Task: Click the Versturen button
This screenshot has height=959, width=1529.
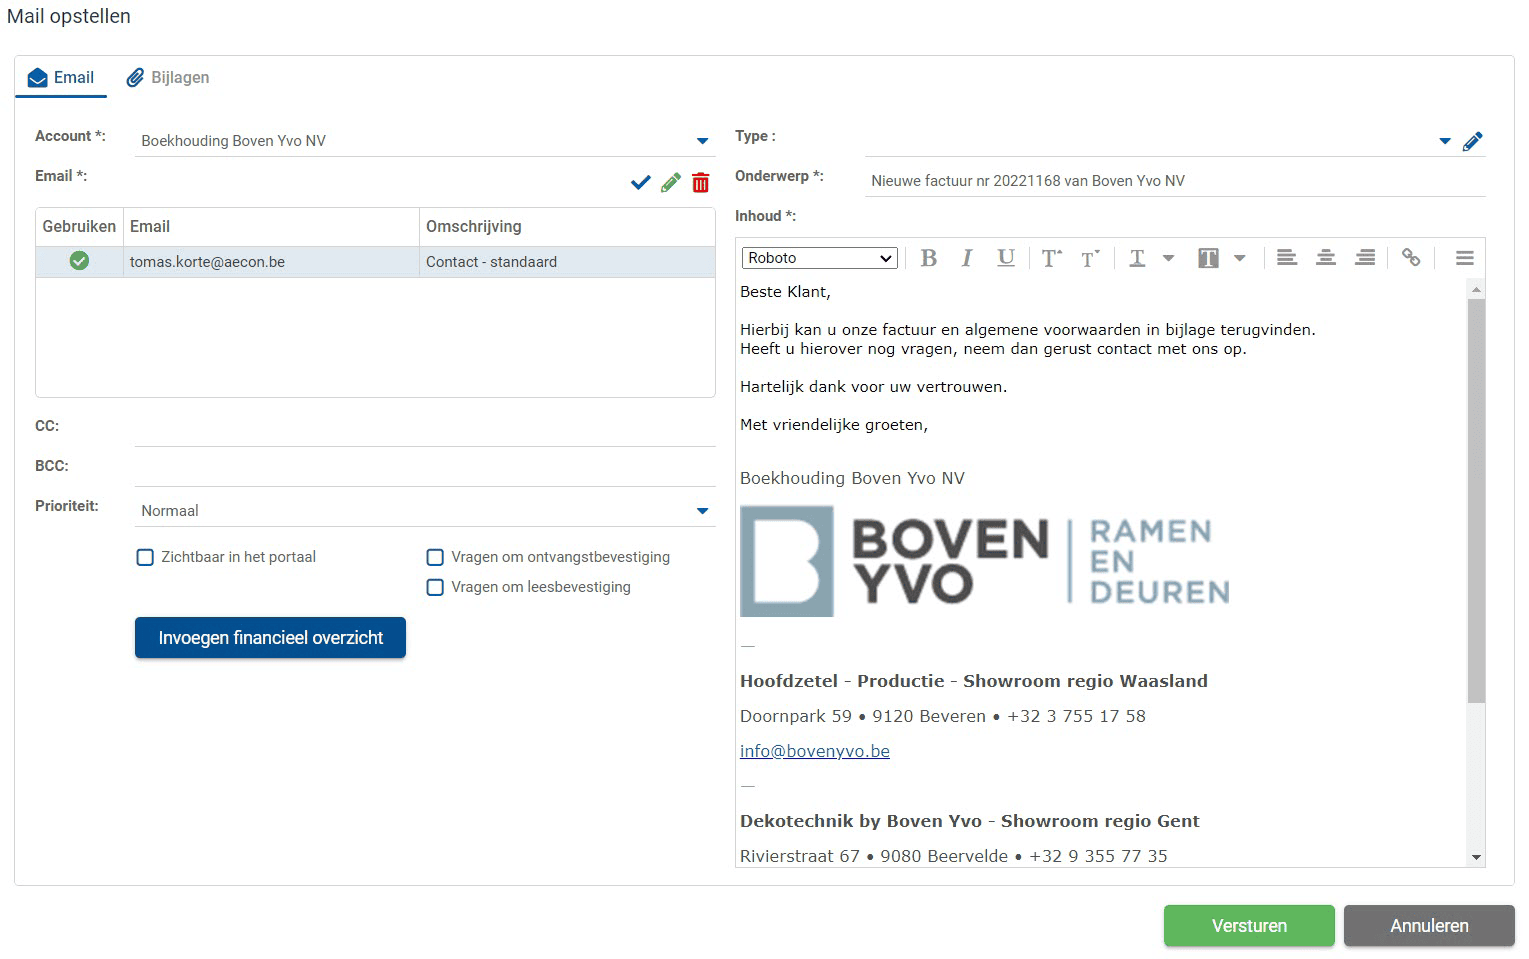Action: 1248,926
